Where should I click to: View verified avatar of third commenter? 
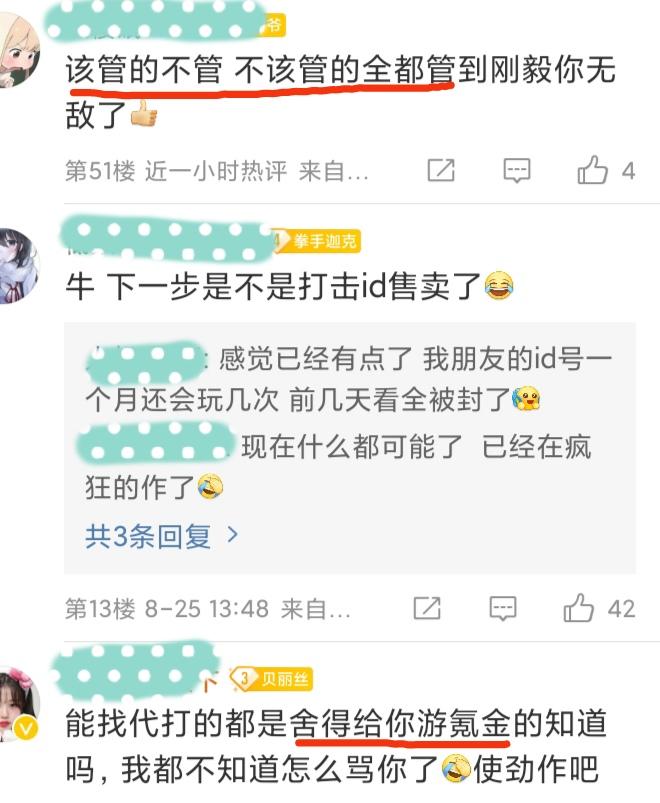19,705
